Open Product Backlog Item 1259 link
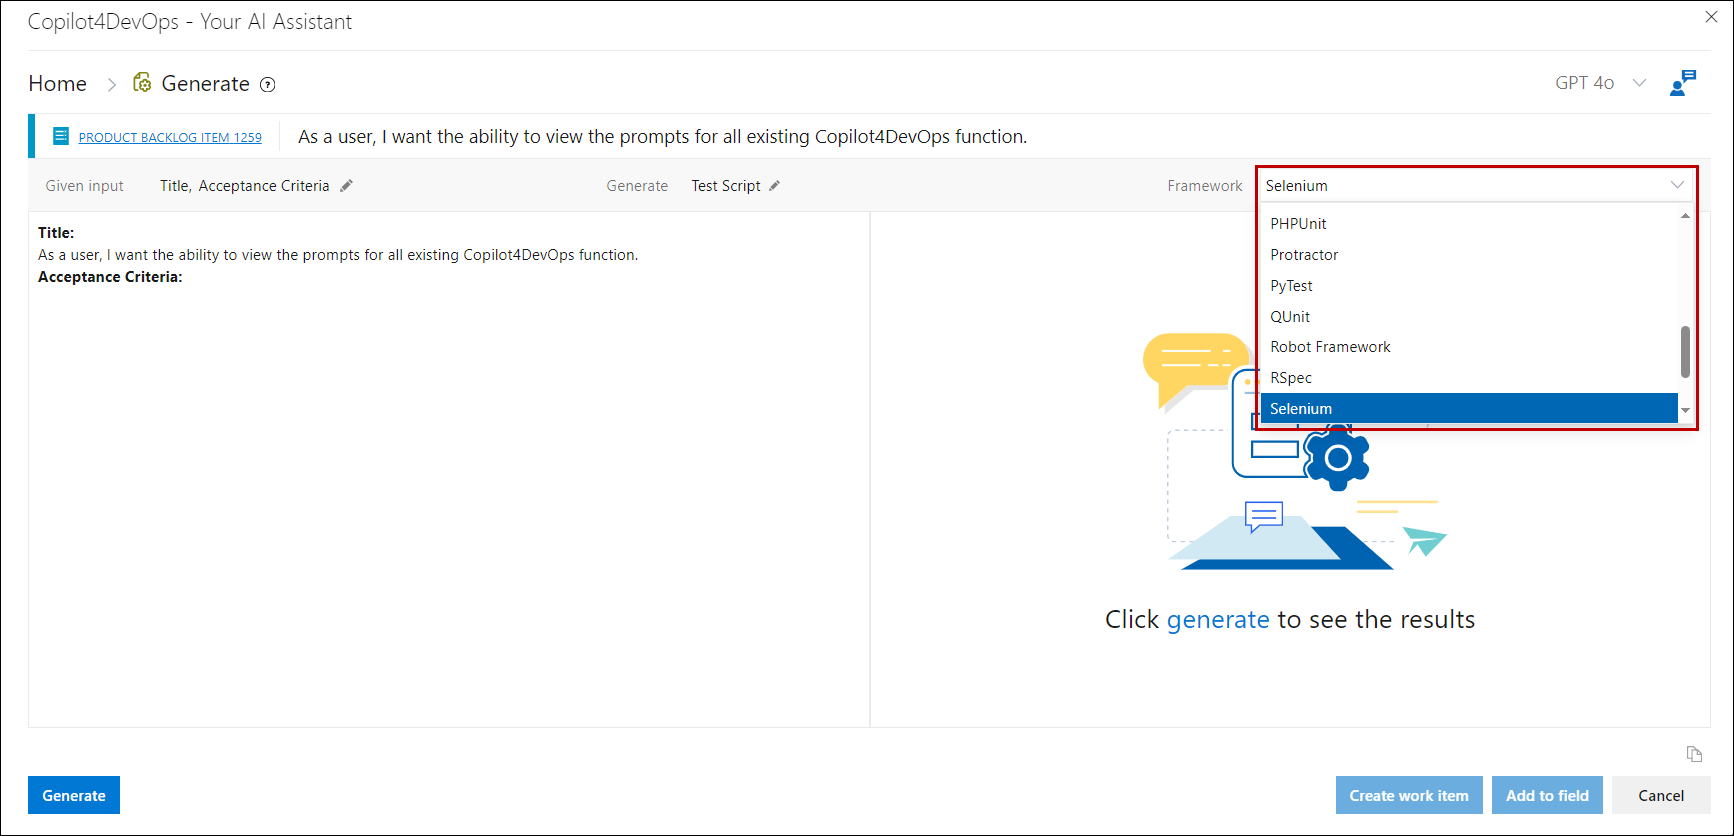1734x836 pixels. coord(170,138)
